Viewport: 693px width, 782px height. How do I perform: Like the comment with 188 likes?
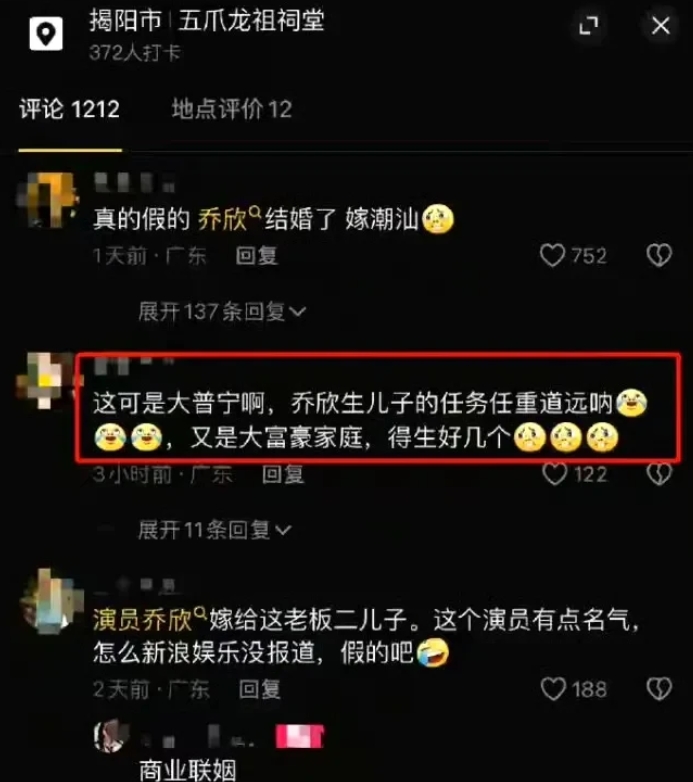click(553, 689)
